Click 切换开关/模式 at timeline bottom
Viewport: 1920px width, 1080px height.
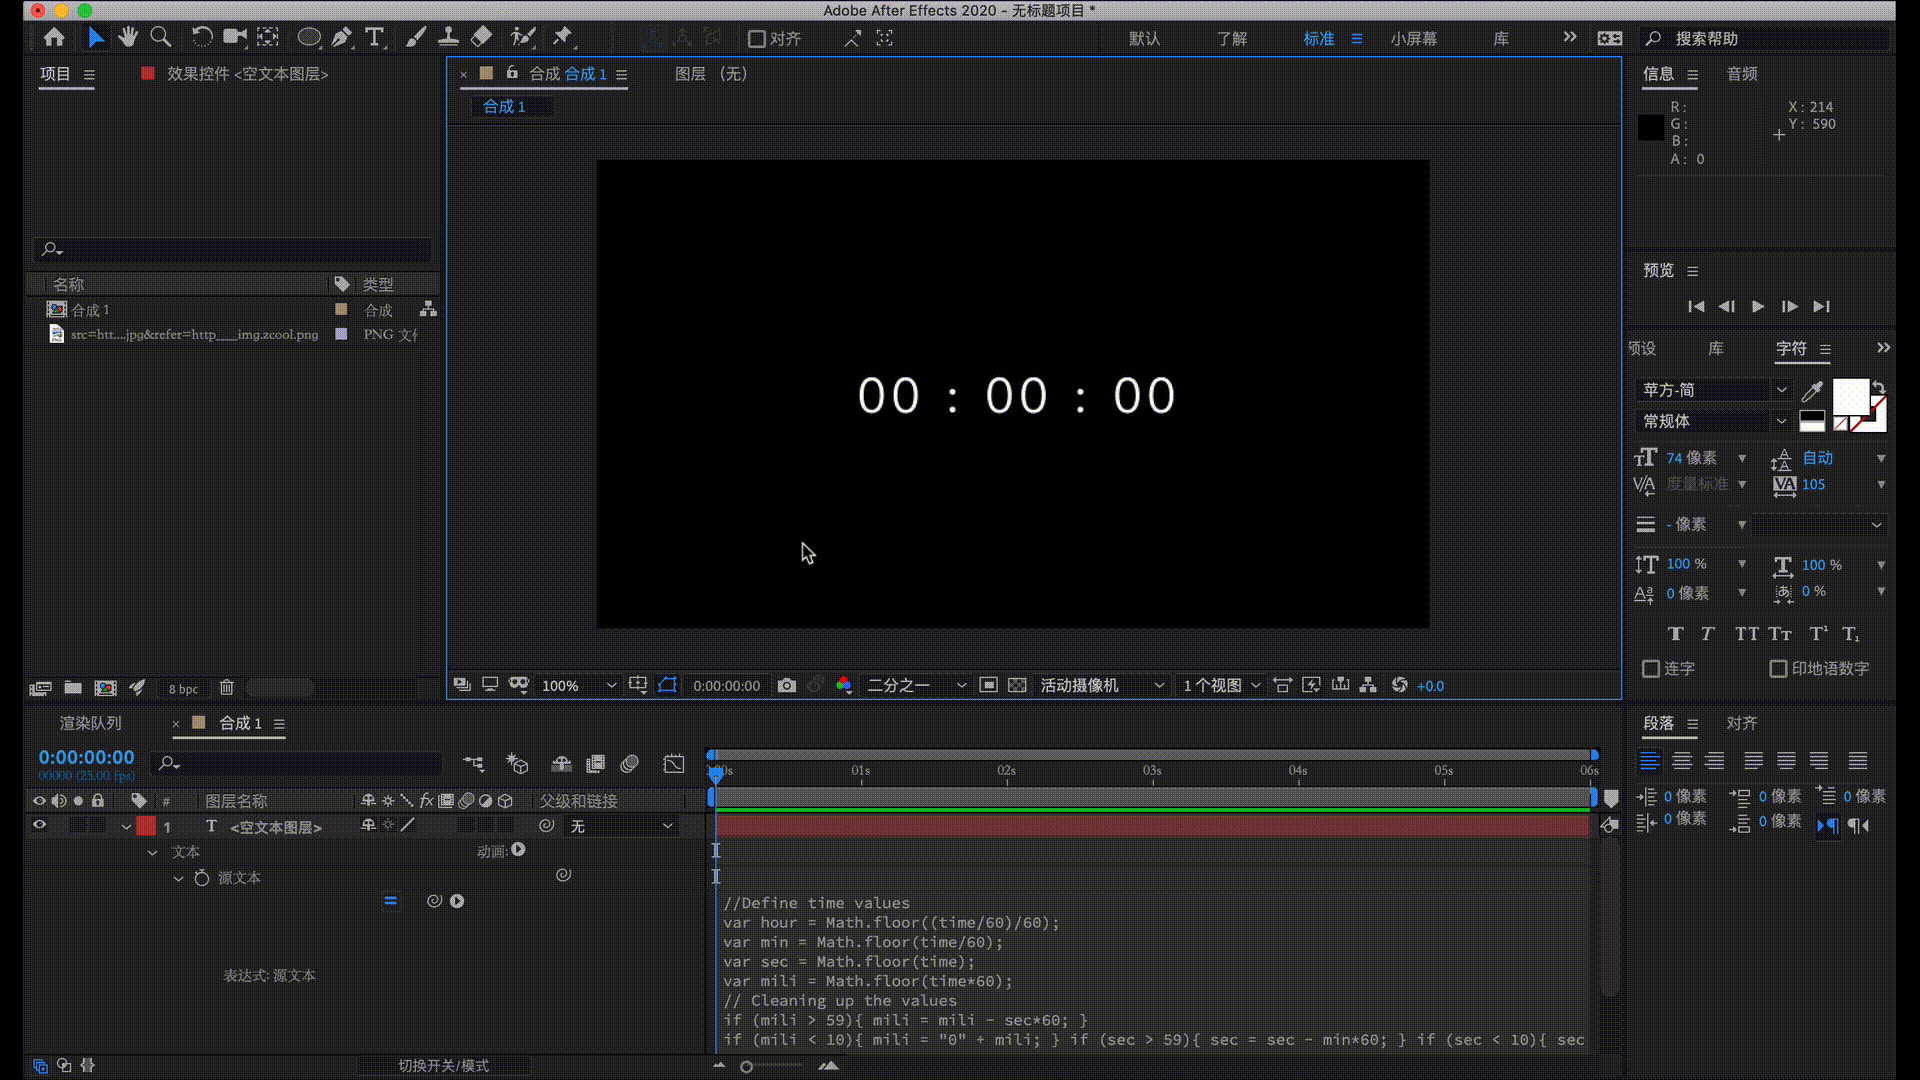[x=444, y=1066]
